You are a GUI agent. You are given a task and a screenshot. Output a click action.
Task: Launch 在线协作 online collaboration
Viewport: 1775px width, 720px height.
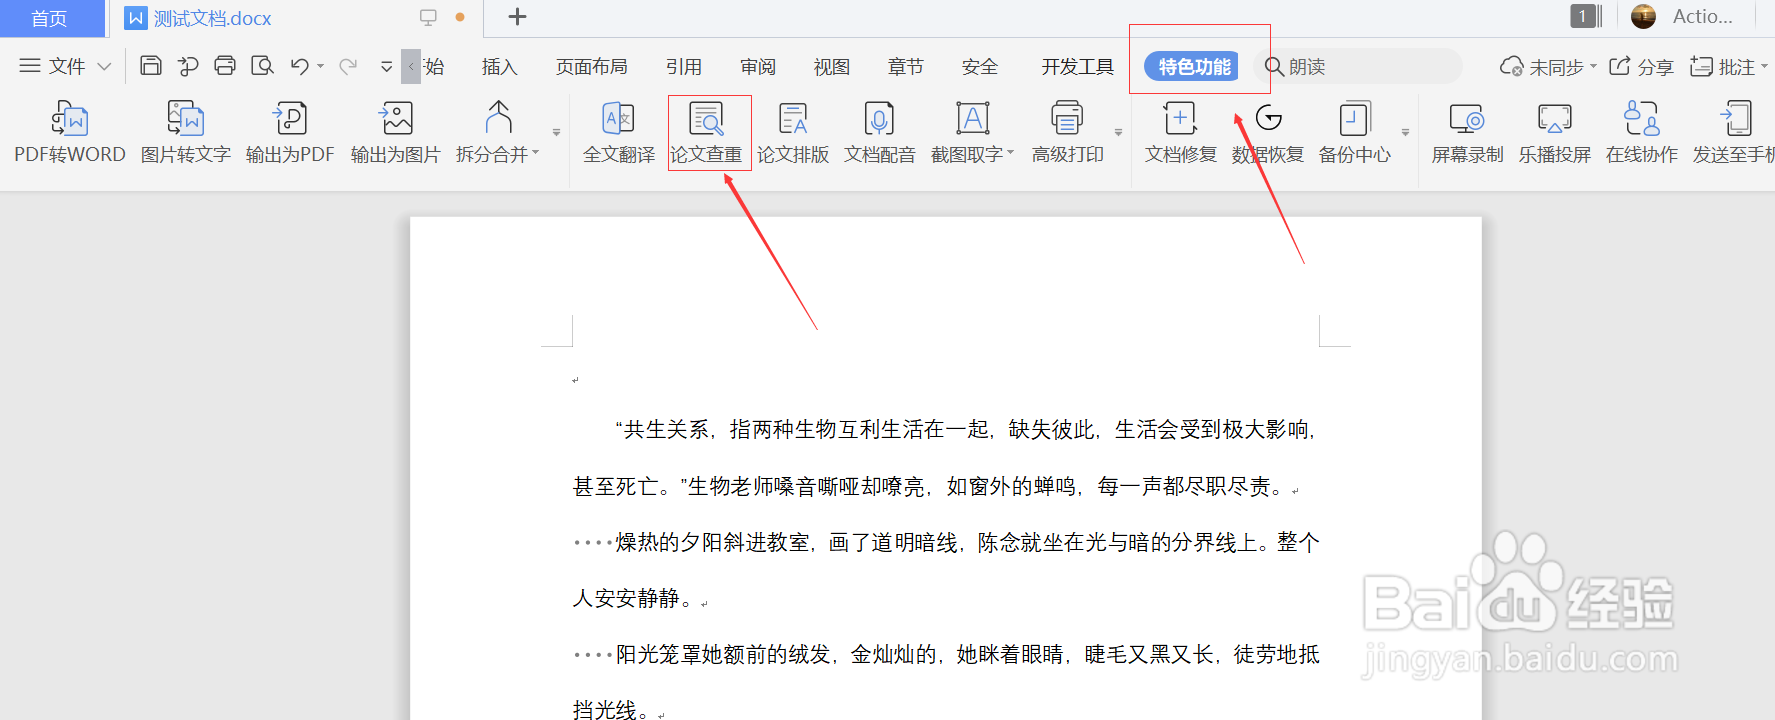coord(1642,132)
